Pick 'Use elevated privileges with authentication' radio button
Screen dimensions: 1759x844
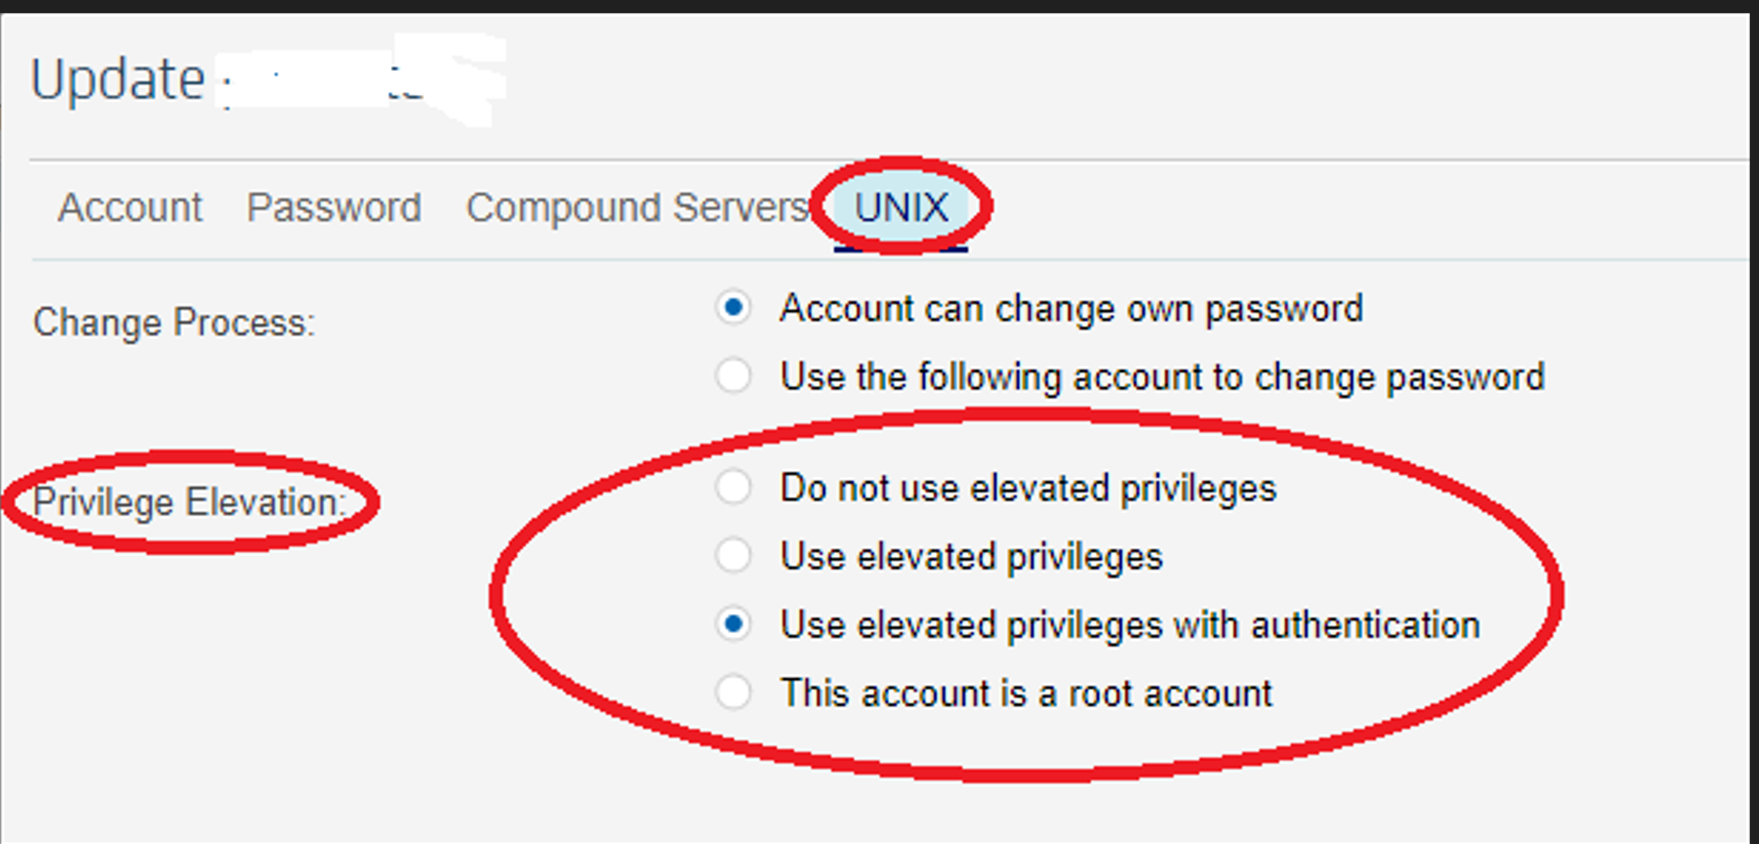pyautogui.click(x=733, y=625)
